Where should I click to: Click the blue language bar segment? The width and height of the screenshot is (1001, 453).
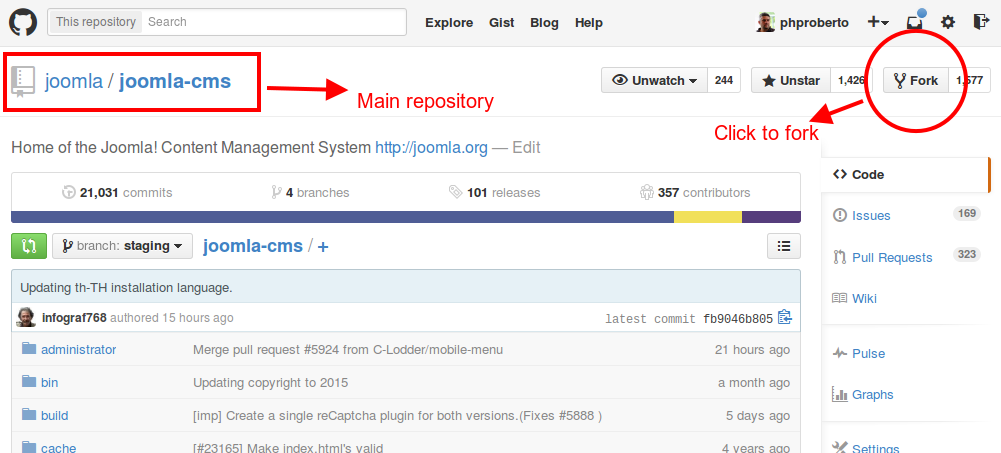343,217
